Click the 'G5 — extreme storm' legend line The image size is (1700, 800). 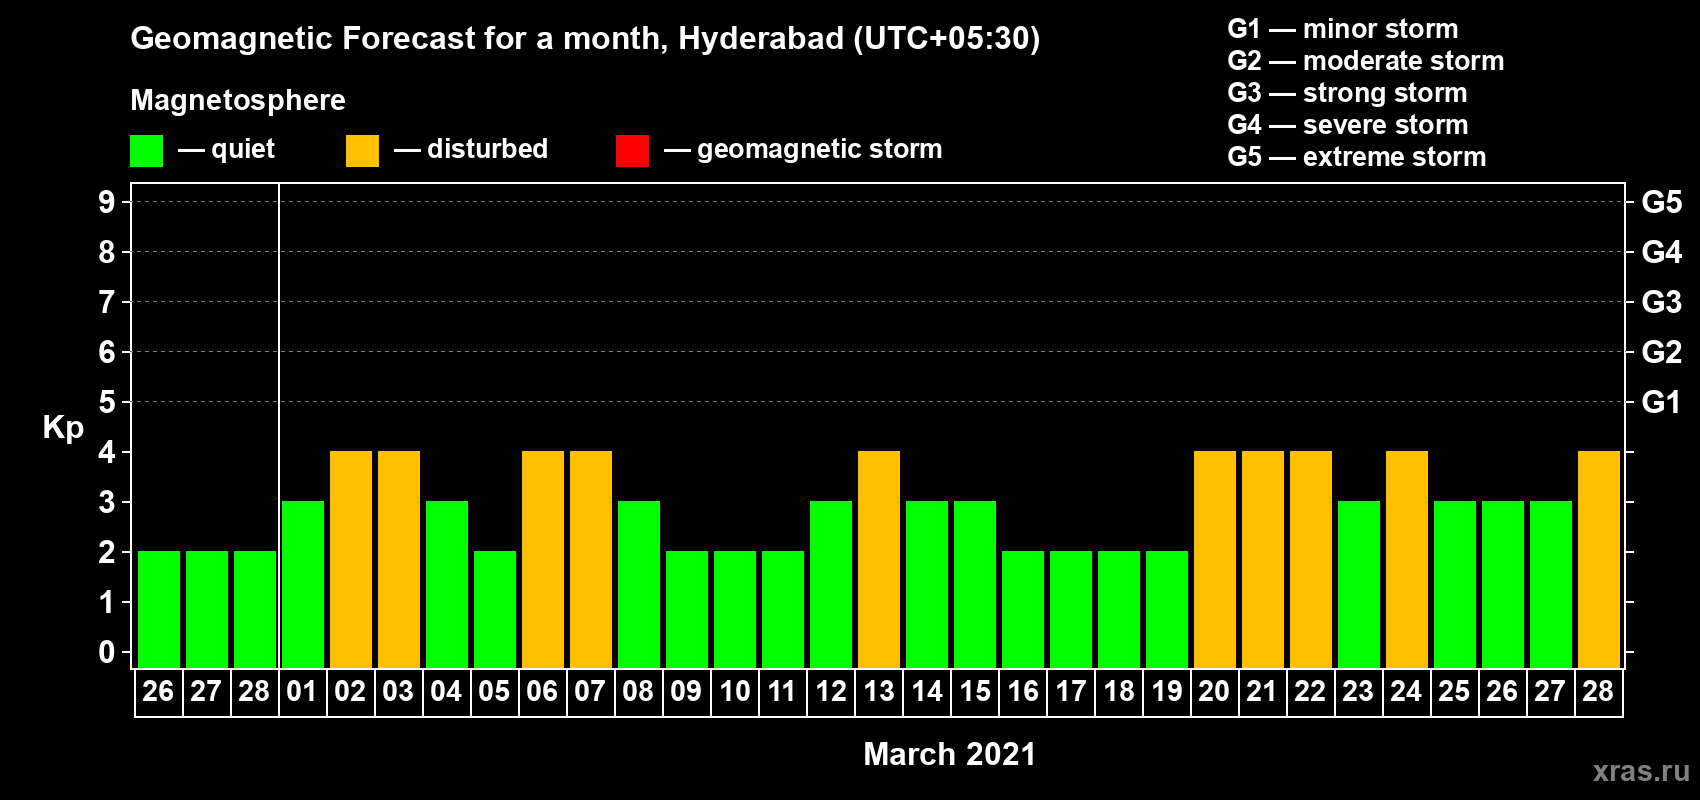(1357, 157)
